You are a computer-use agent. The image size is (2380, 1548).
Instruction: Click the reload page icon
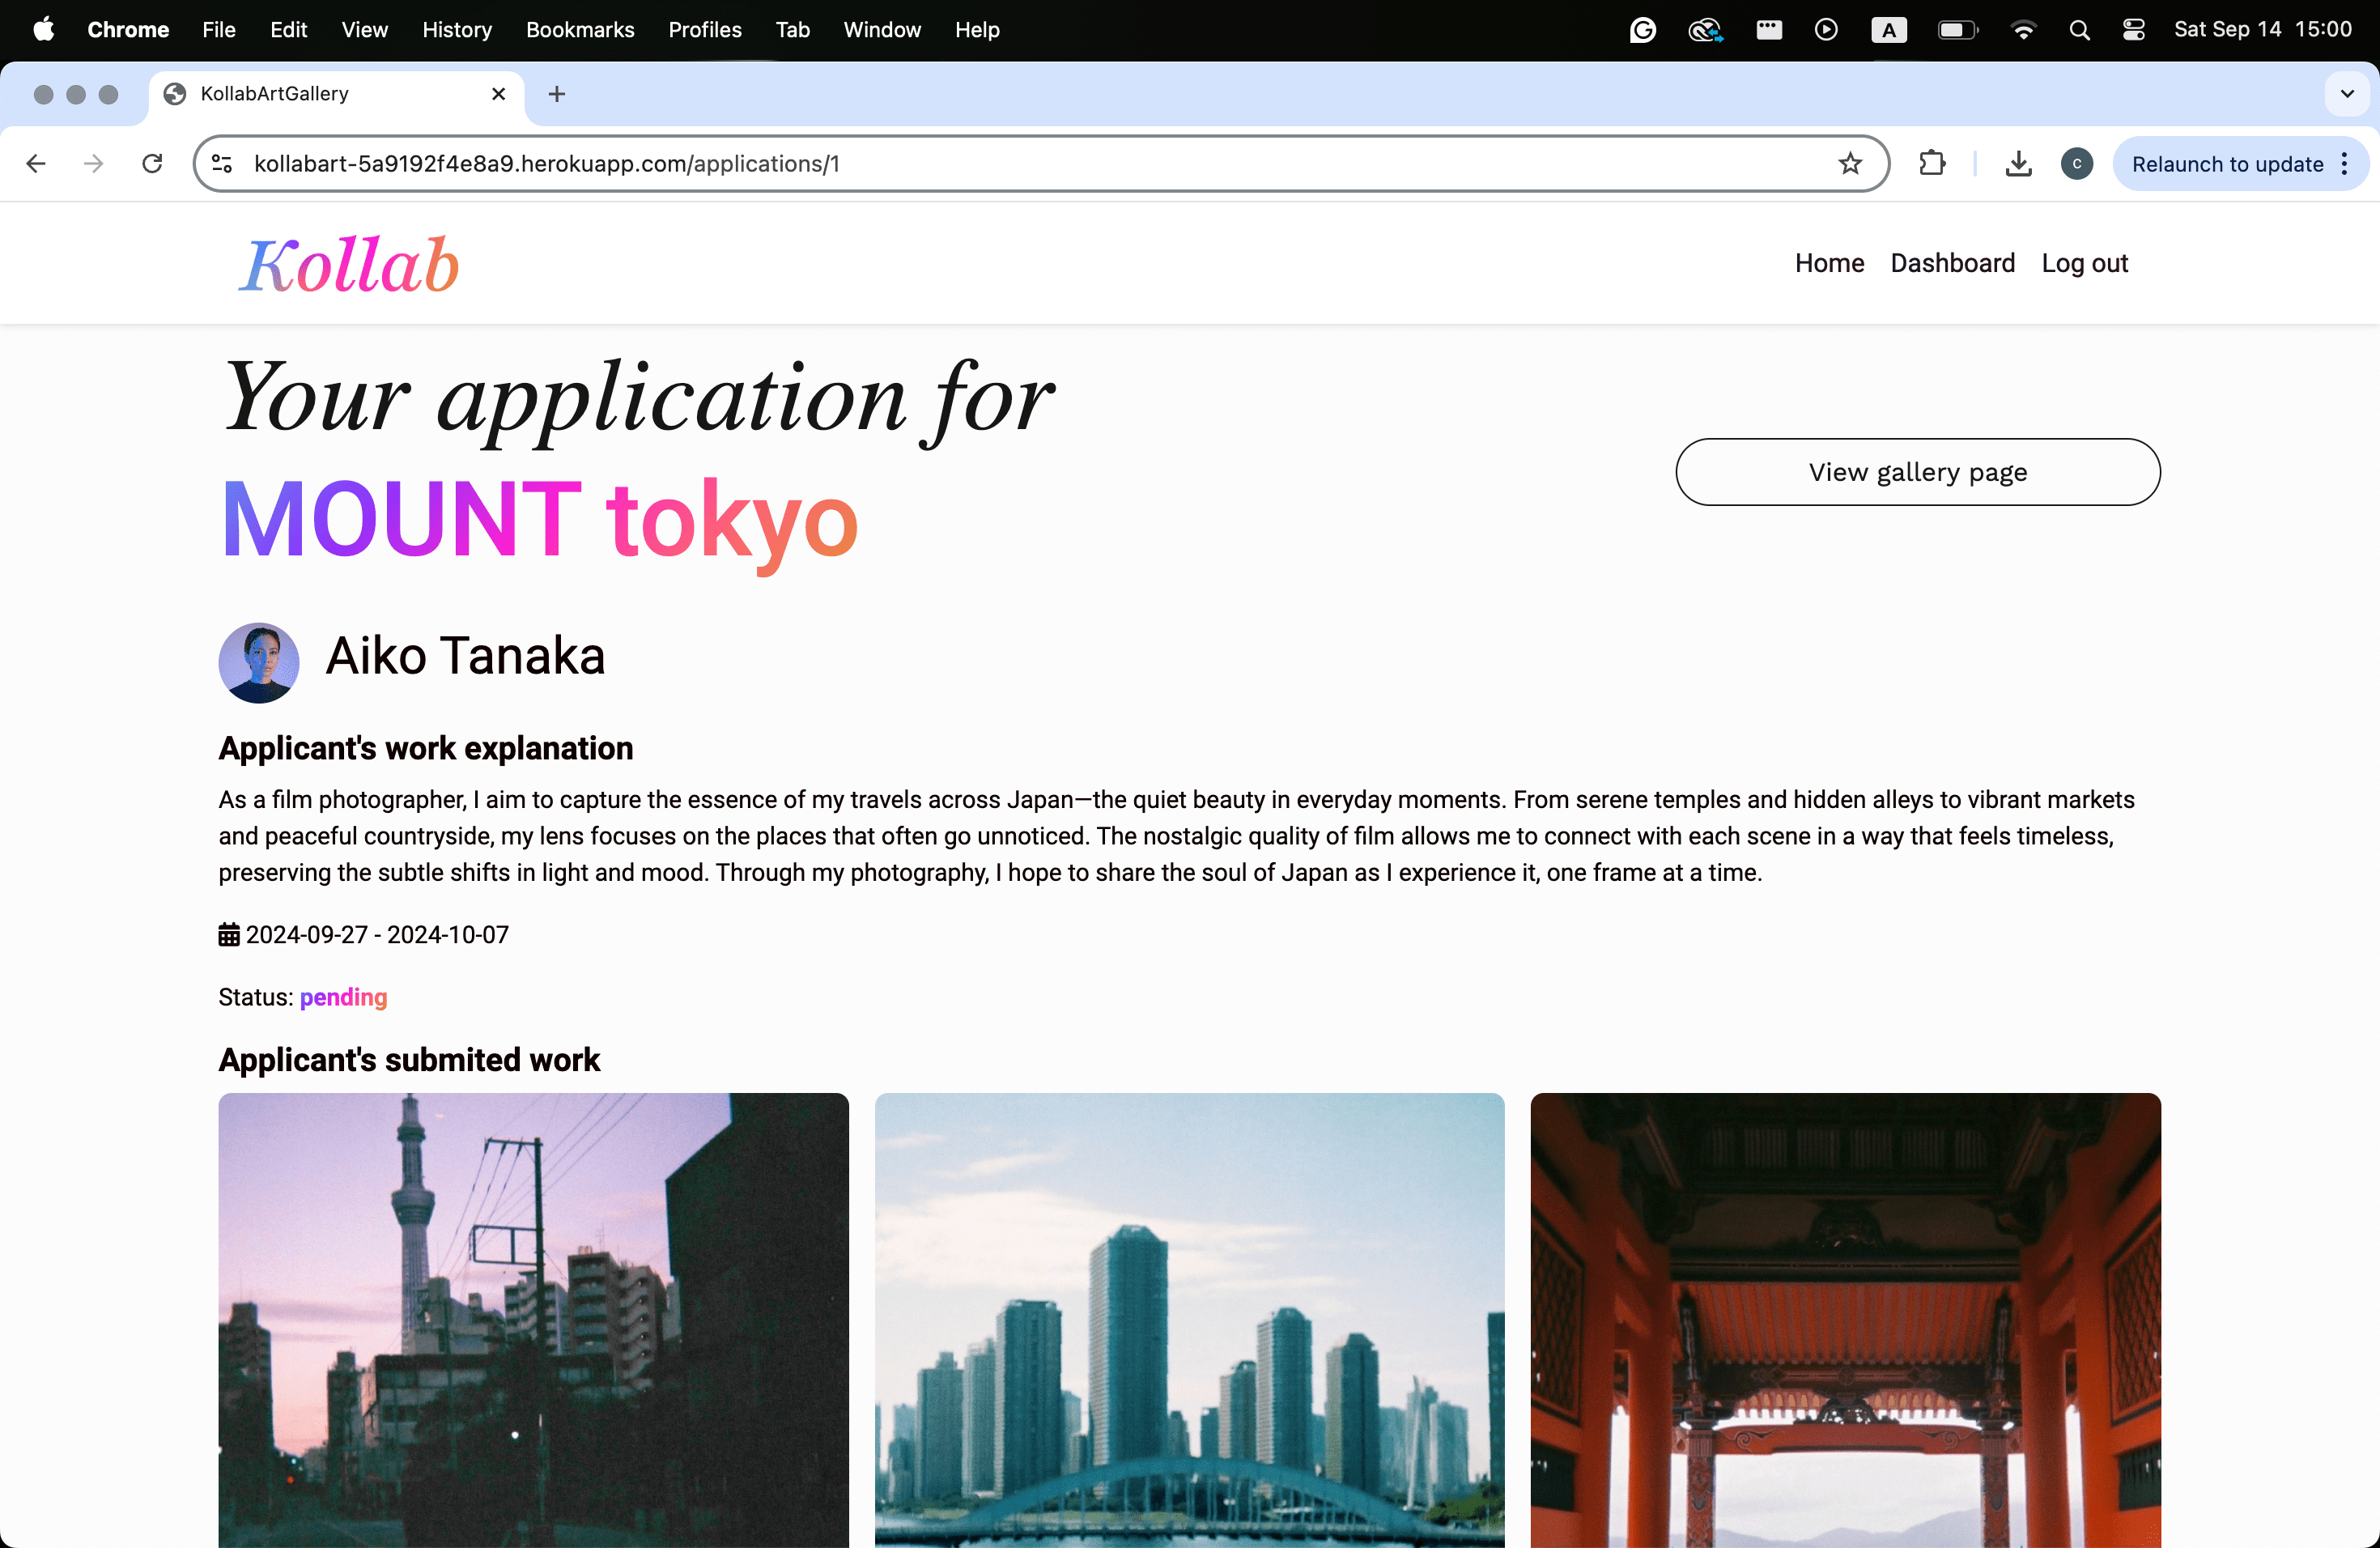[152, 164]
